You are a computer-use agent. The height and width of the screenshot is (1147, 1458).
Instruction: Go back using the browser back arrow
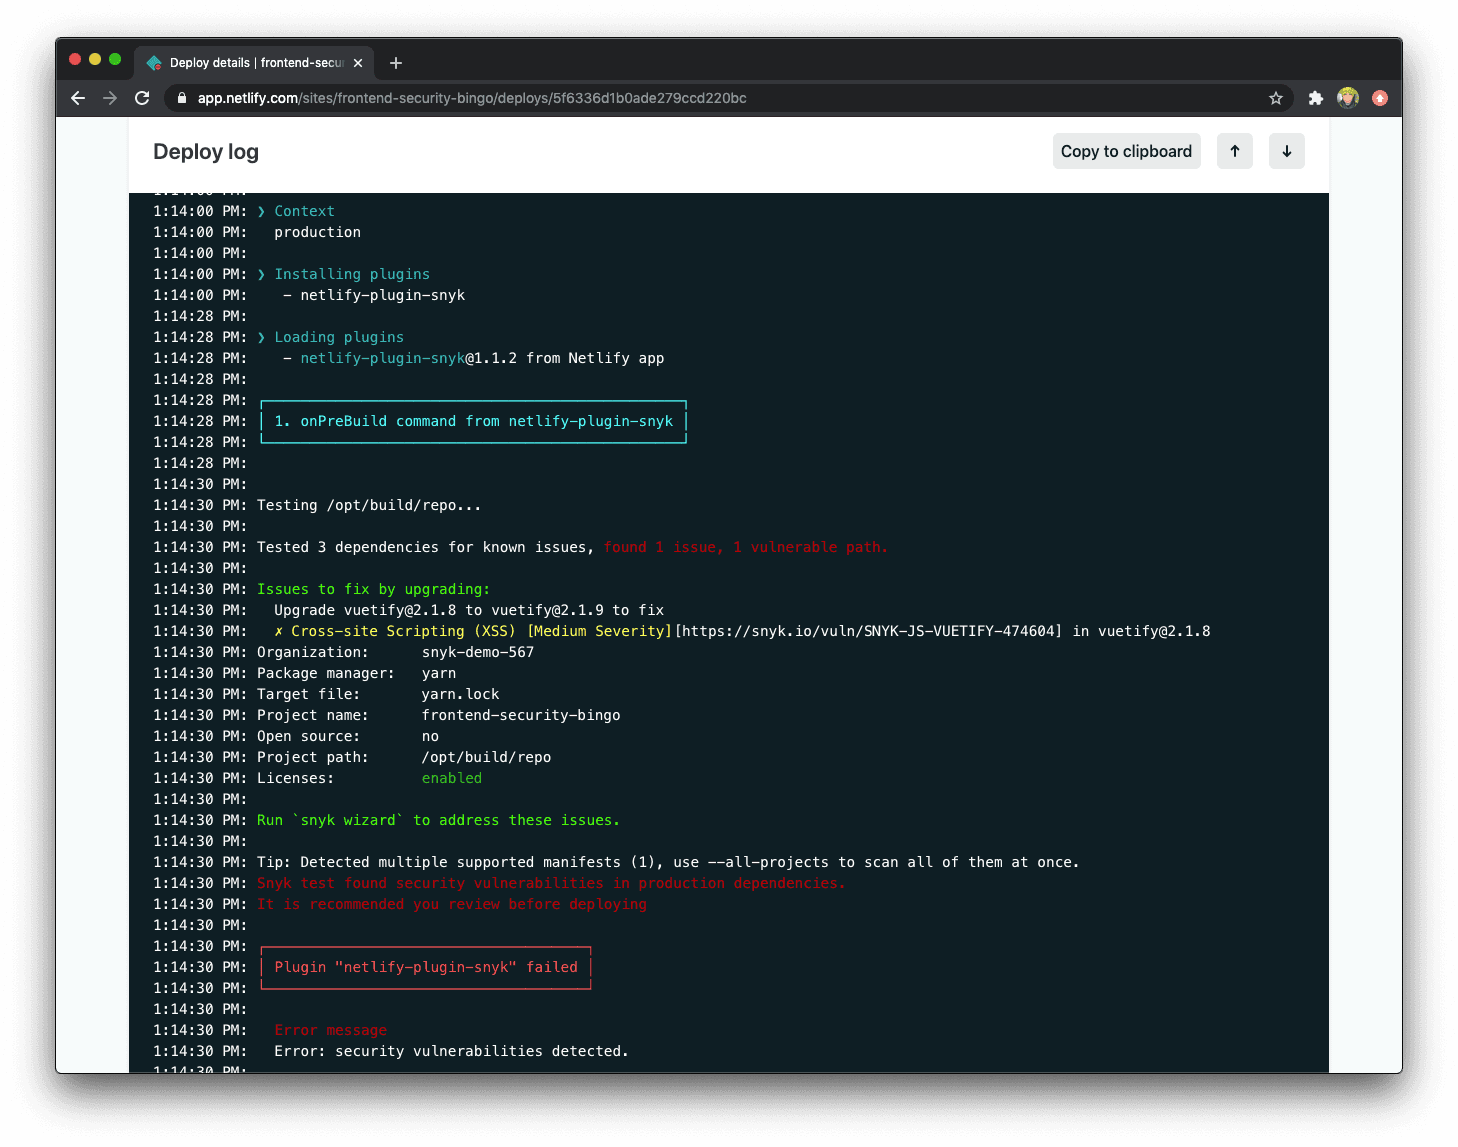pos(78,98)
